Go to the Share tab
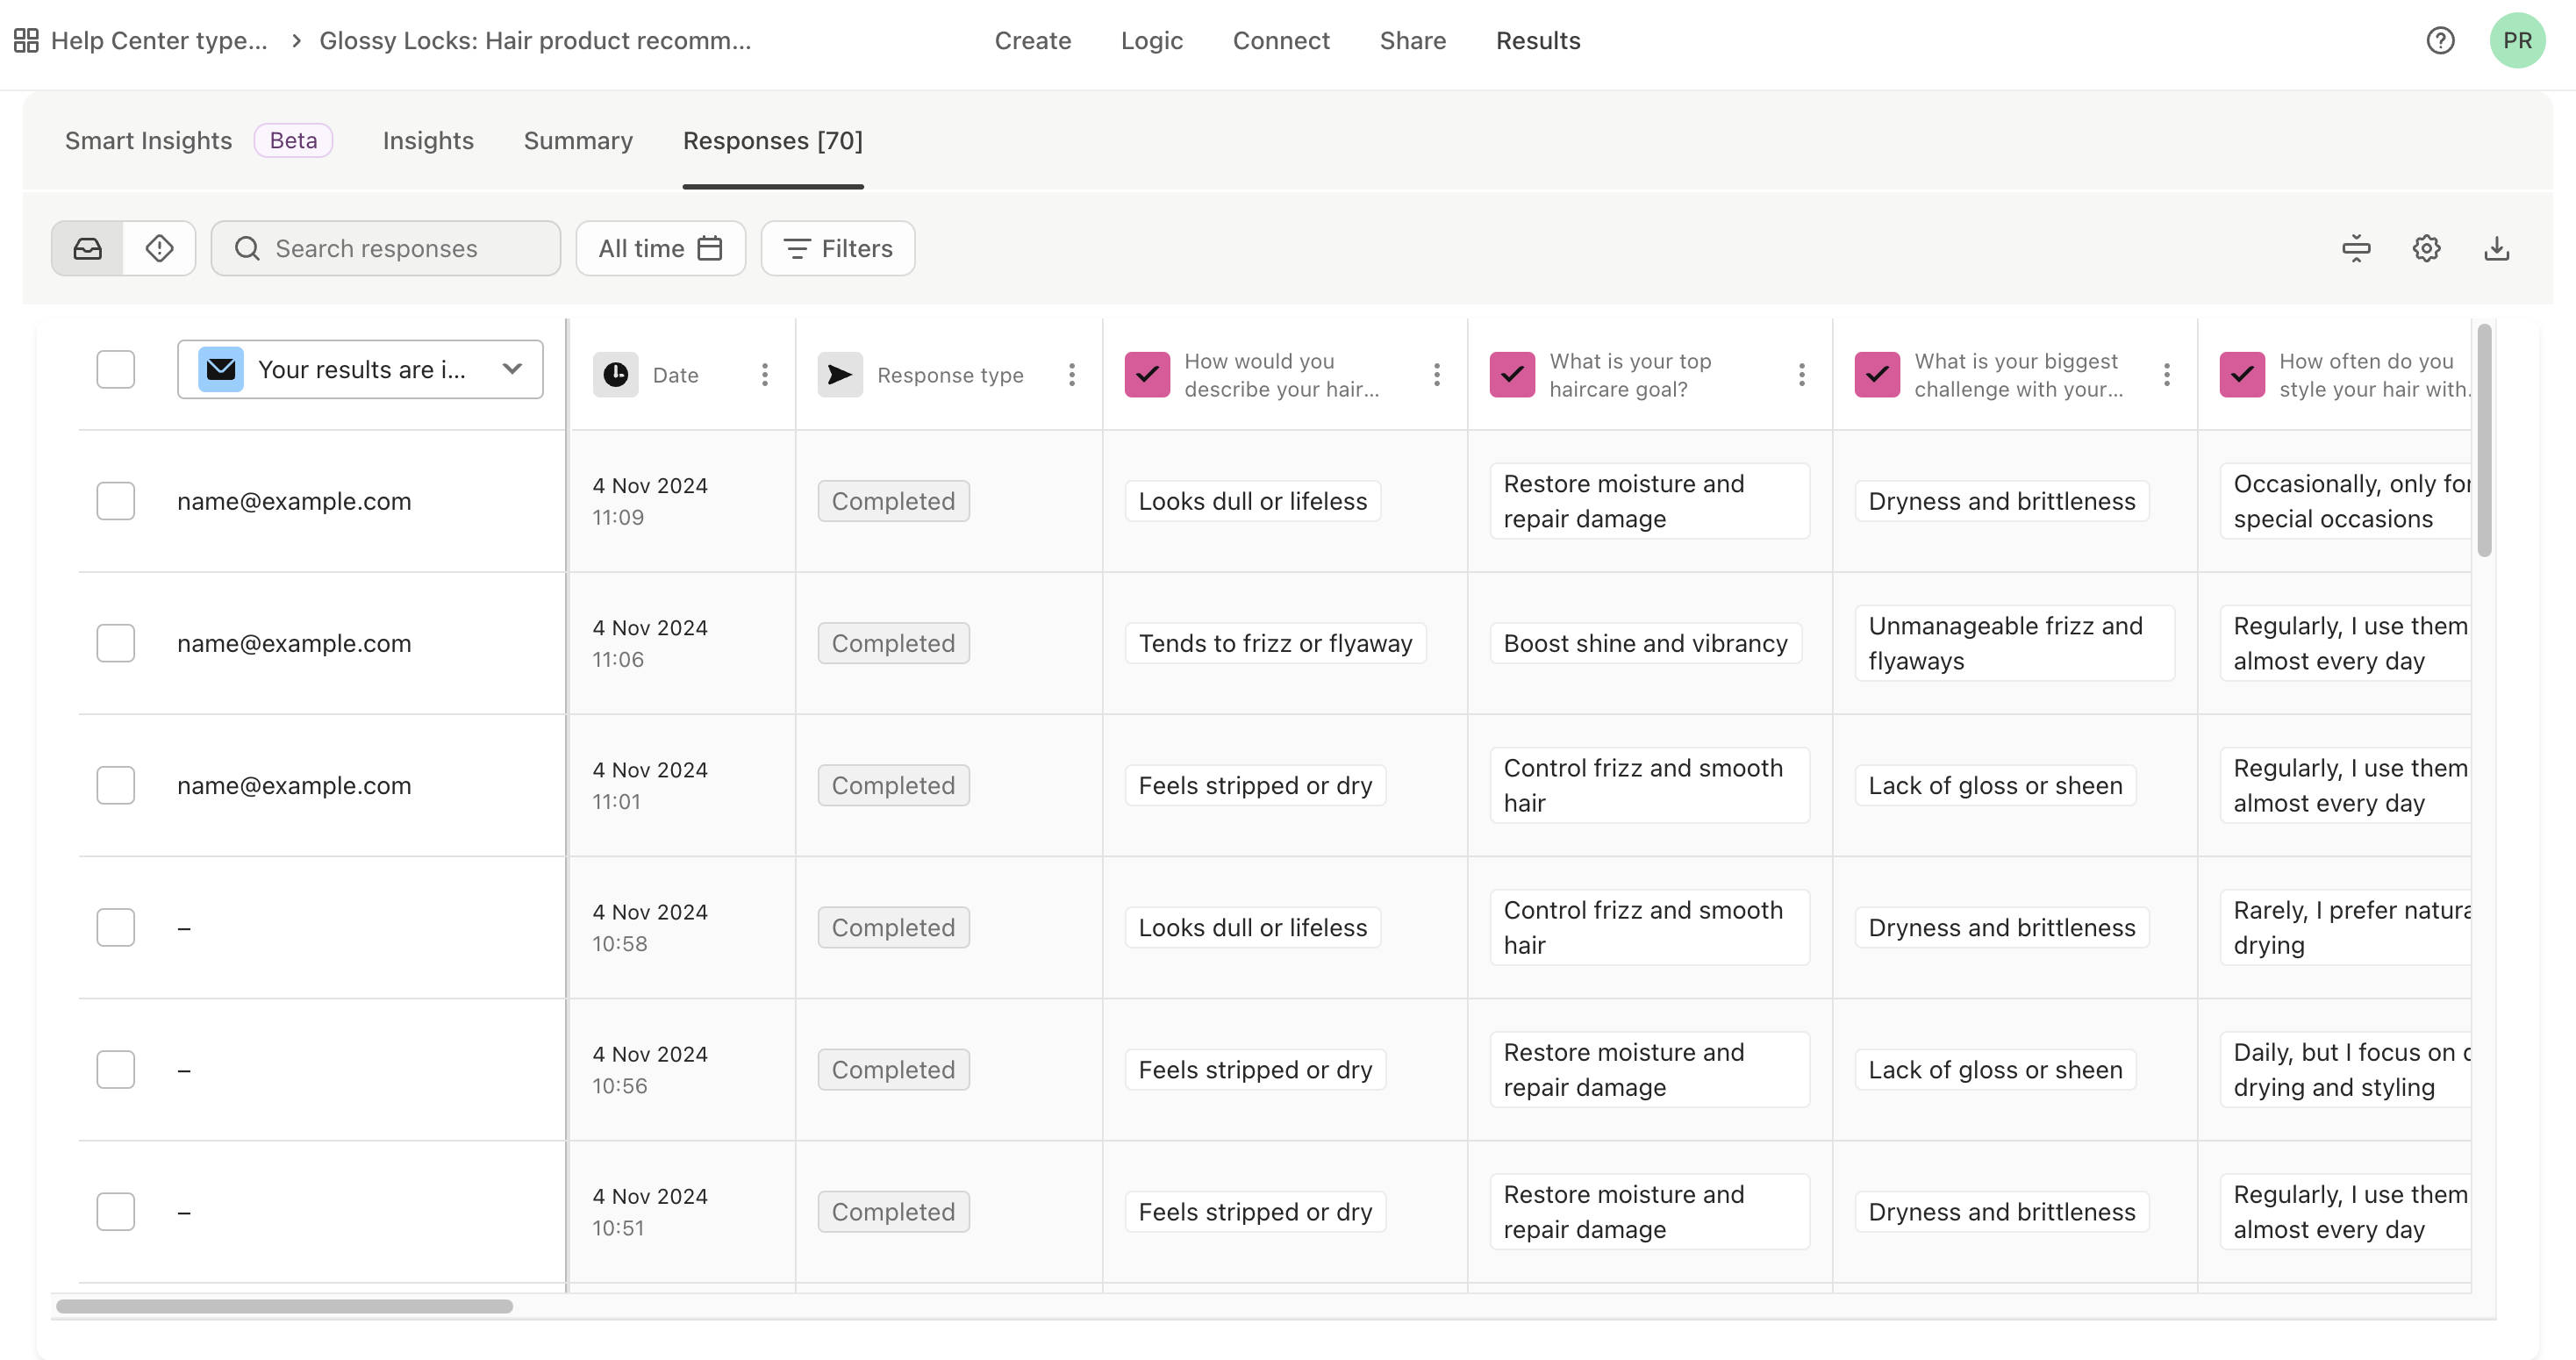Screen dimensions: 2576x1360 click(x=1412, y=40)
